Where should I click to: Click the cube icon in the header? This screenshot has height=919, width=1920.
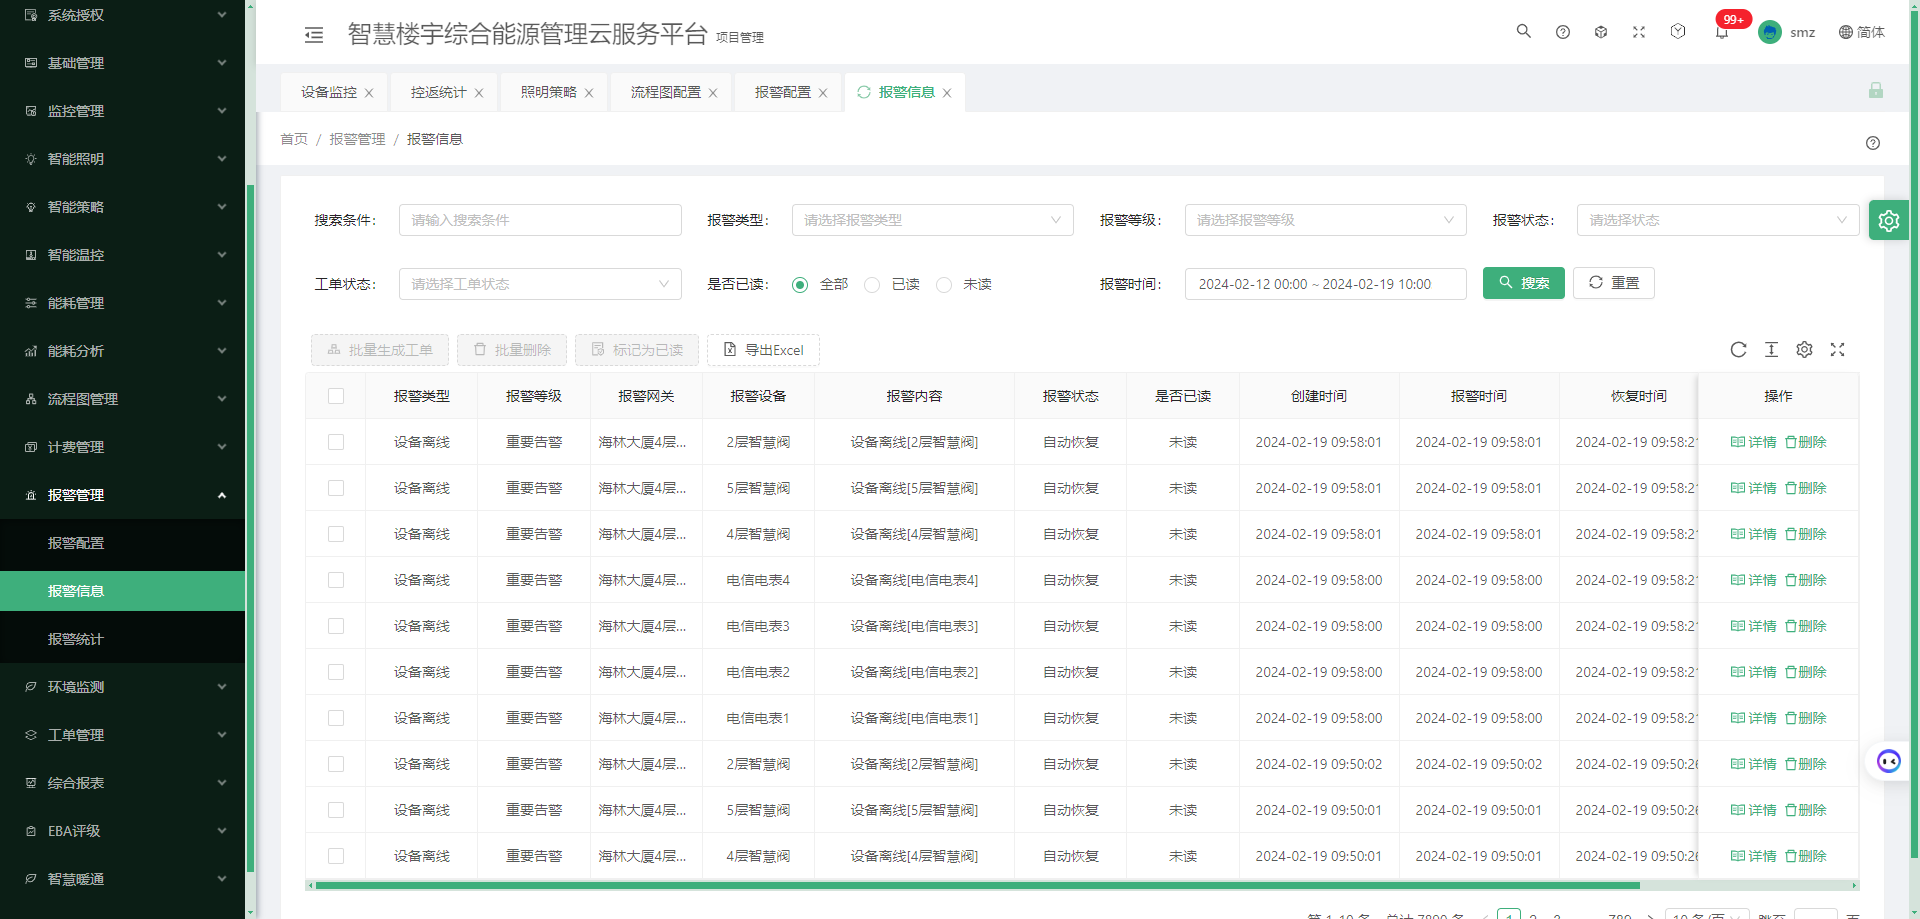click(x=1601, y=32)
